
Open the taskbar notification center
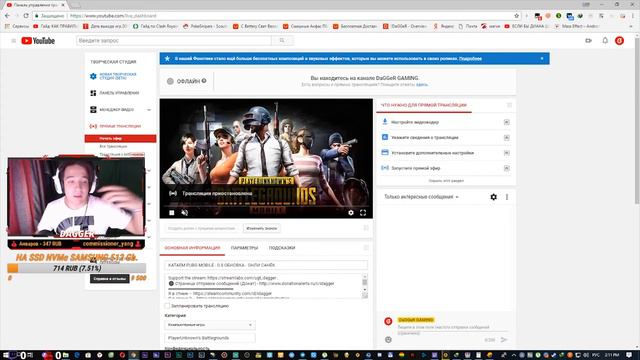pos(629,355)
